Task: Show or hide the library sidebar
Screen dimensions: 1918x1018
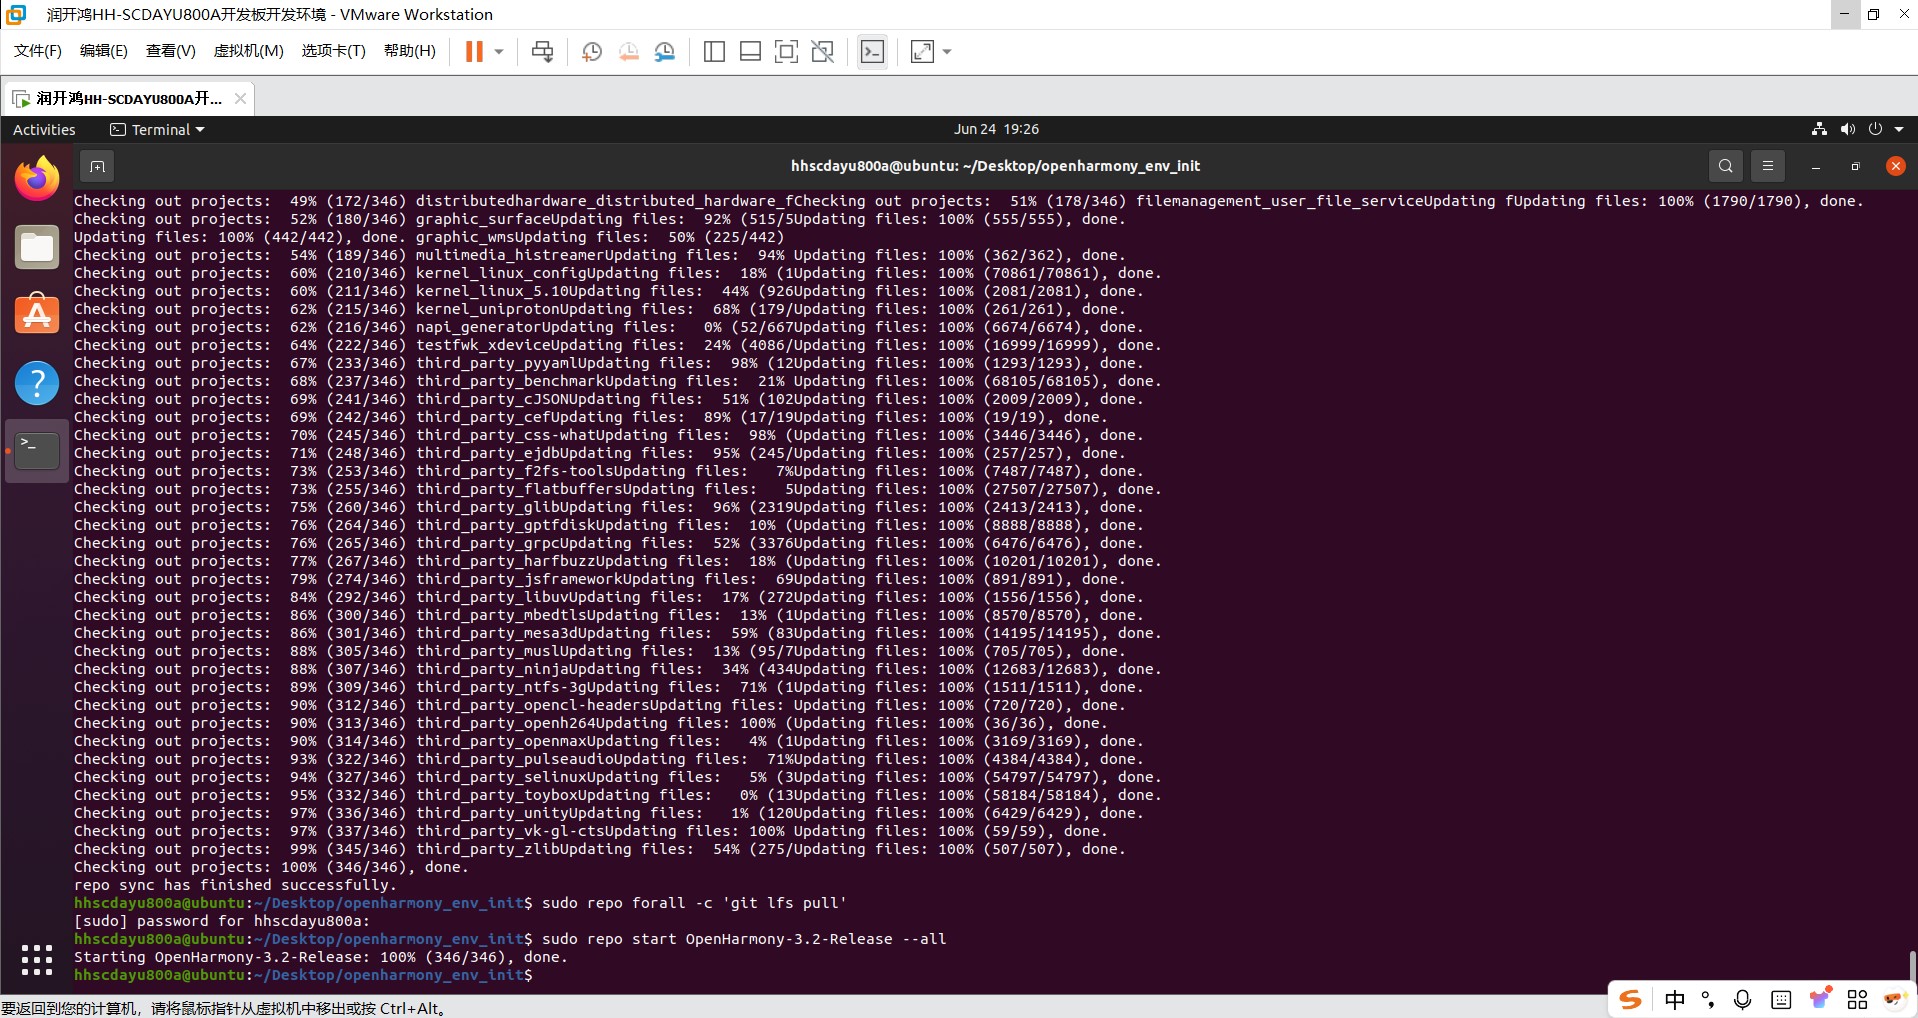Action: coord(714,52)
